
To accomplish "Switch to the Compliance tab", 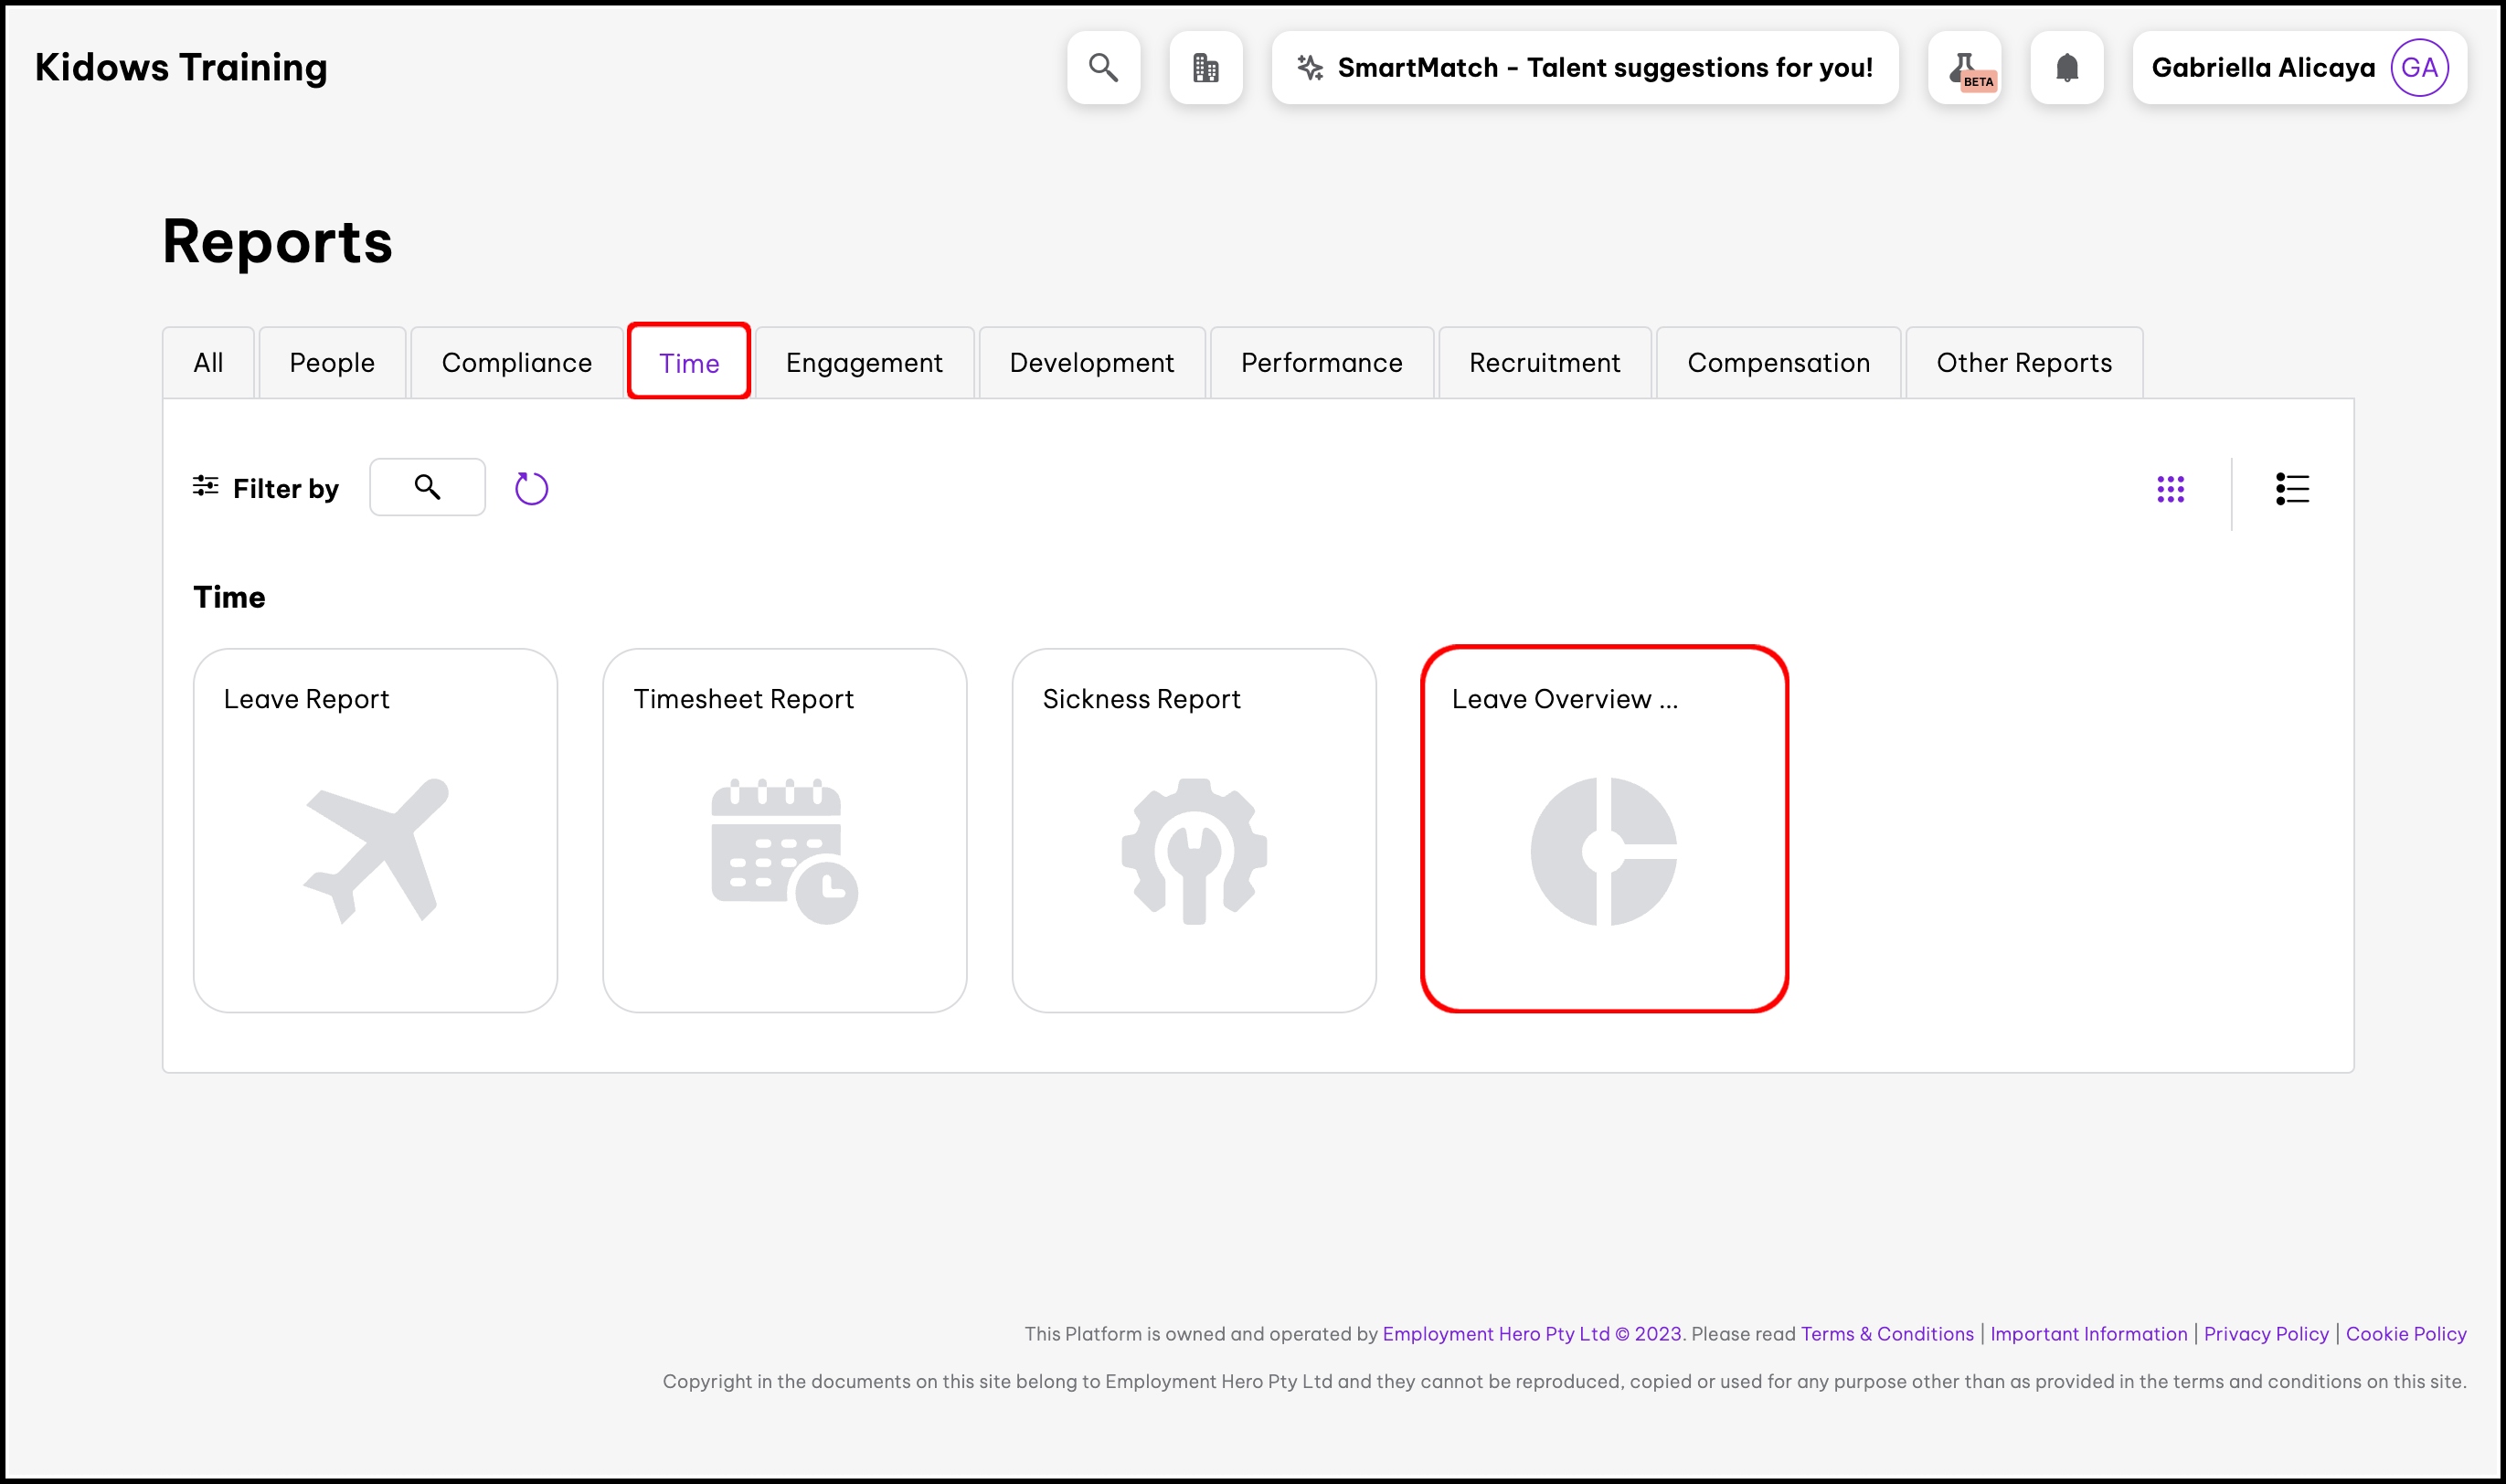I will tap(516, 363).
